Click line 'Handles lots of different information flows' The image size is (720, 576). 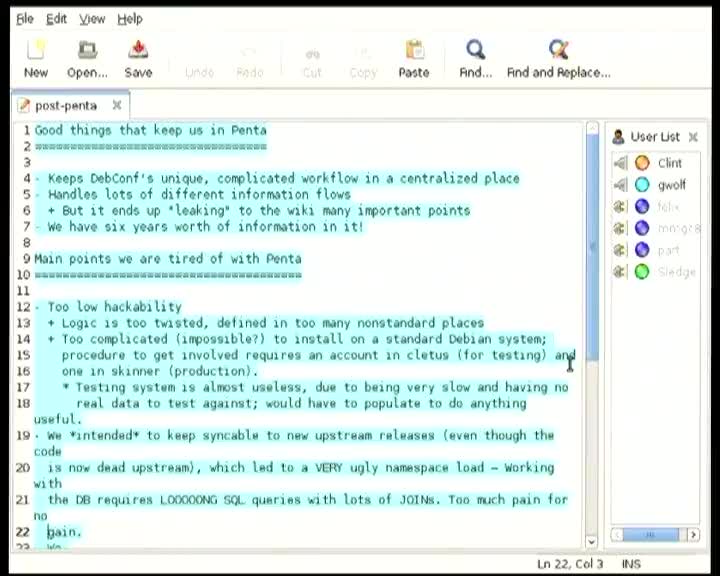point(199,195)
